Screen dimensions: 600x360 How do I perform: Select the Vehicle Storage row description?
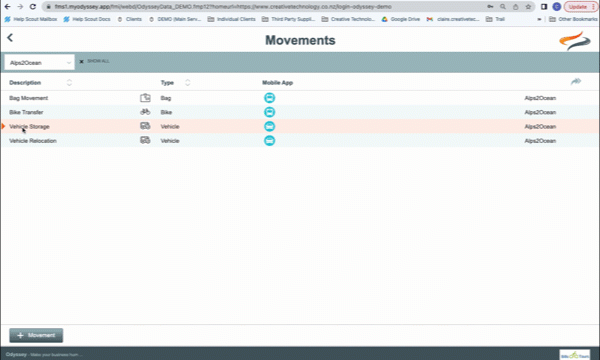click(29, 126)
